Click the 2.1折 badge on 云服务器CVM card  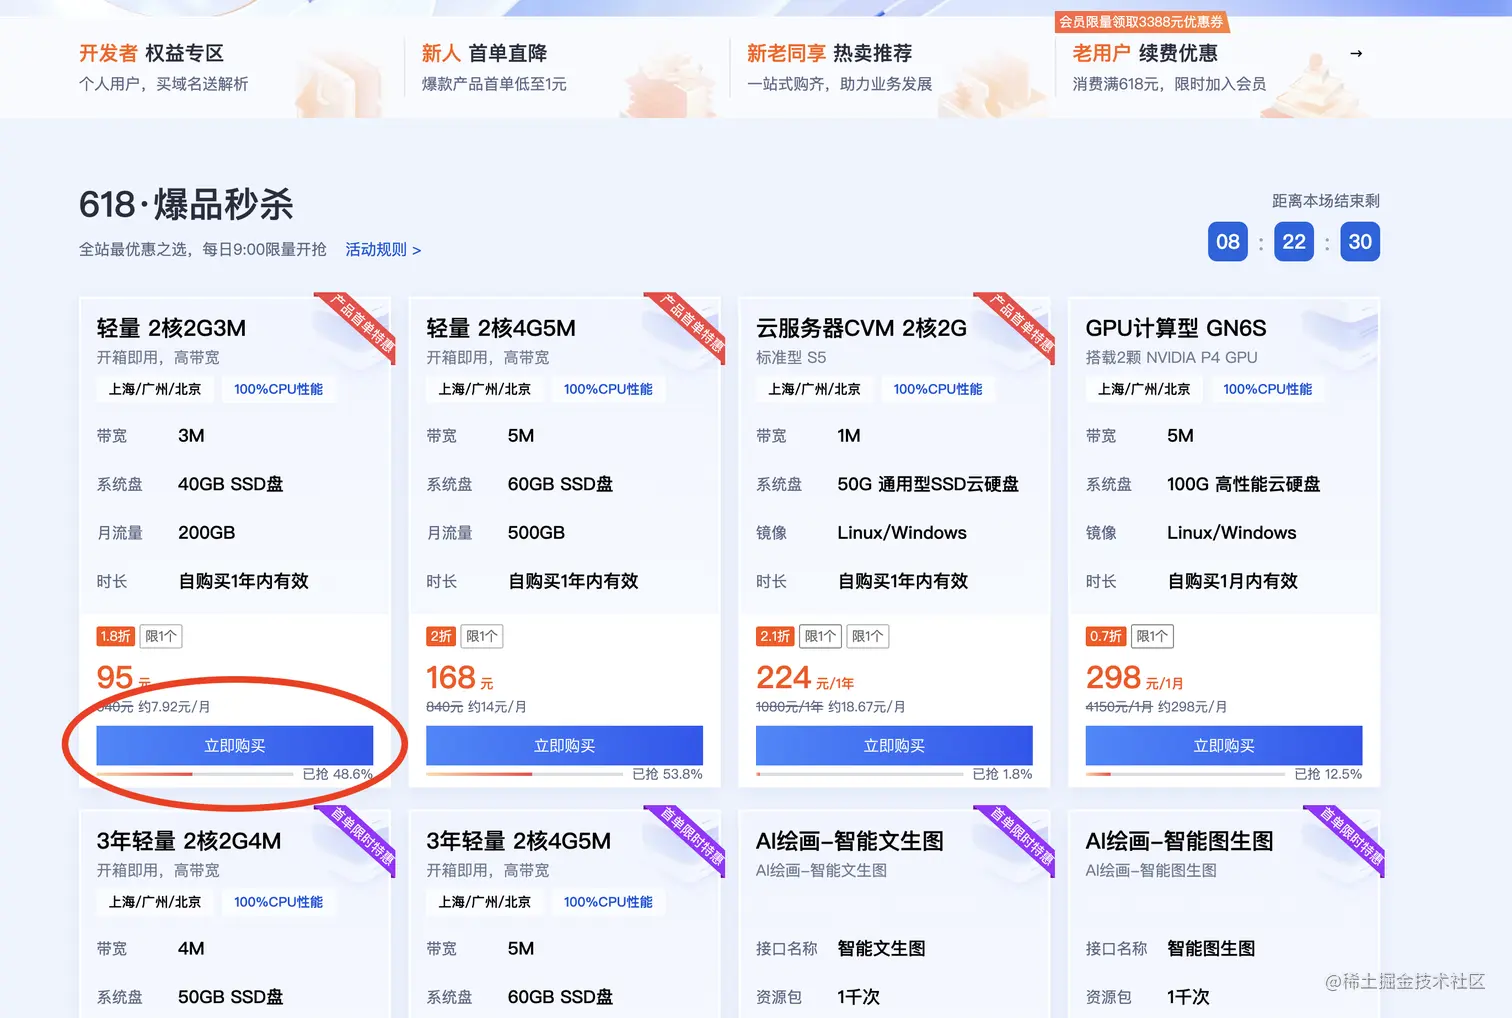pyautogui.click(x=773, y=636)
